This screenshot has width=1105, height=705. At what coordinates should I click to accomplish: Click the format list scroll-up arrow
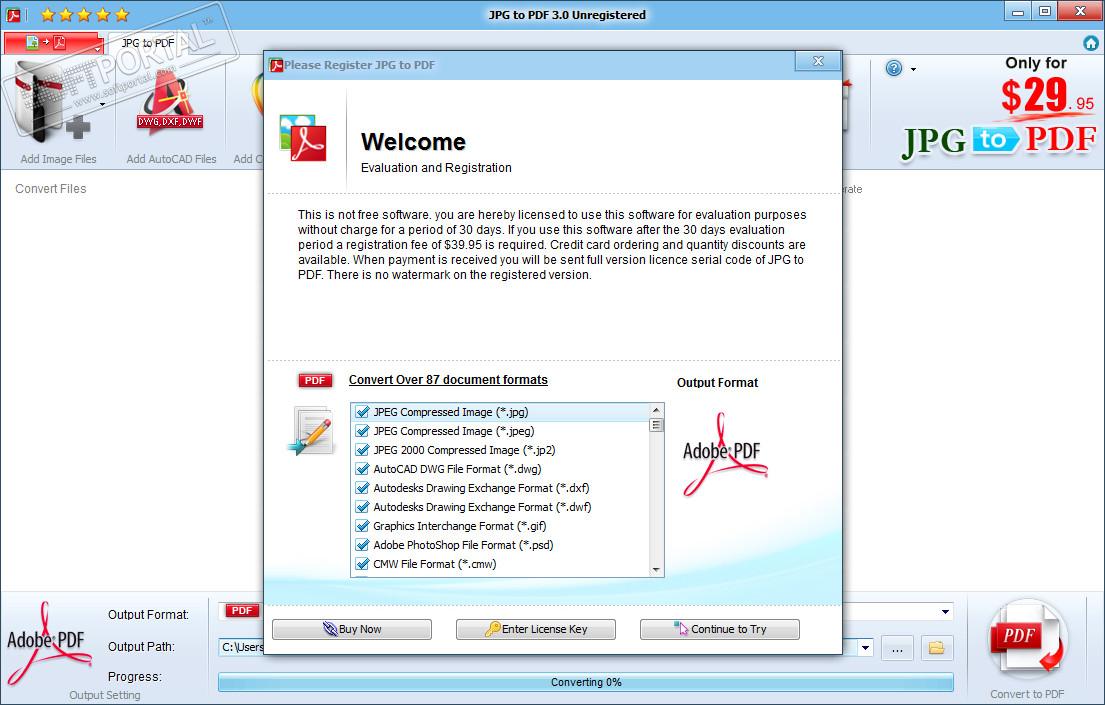[656, 410]
